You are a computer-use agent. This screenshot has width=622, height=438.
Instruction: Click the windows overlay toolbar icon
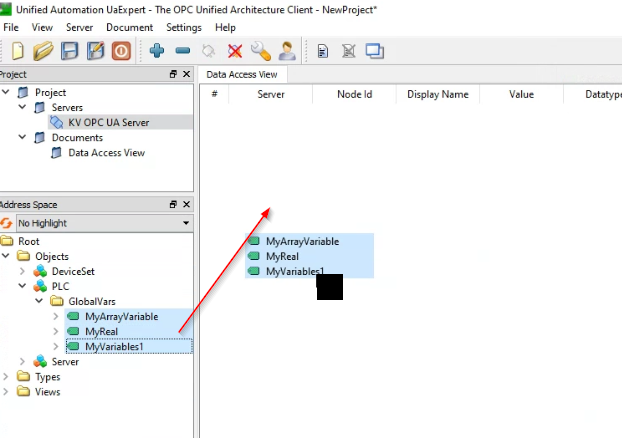(x=374, y=51)
